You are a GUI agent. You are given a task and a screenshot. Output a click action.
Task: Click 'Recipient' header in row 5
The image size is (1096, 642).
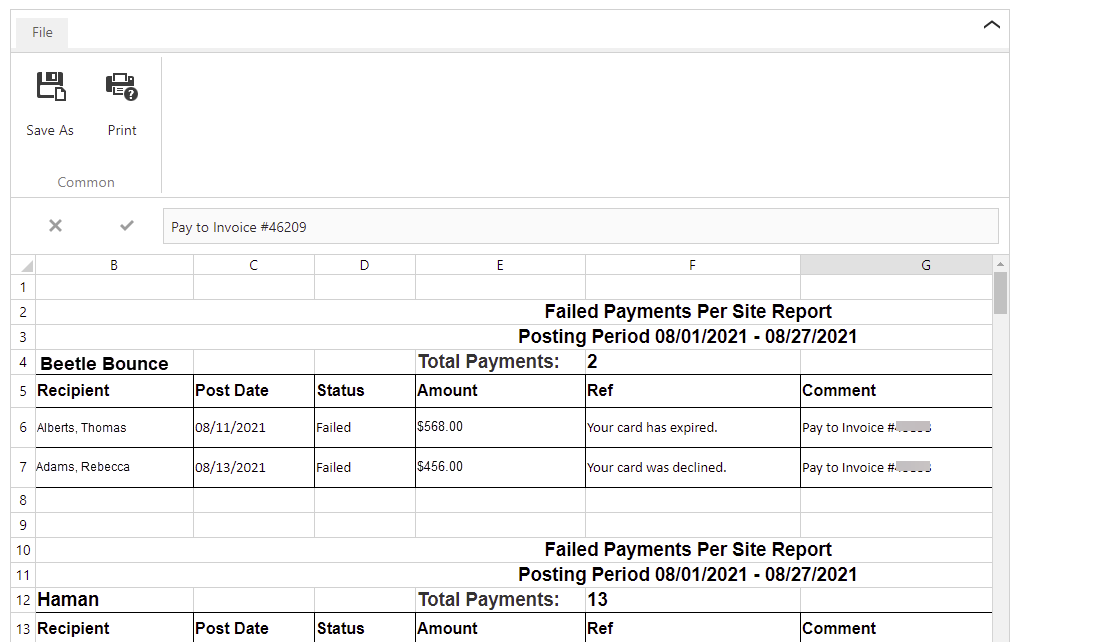point(114,391)
